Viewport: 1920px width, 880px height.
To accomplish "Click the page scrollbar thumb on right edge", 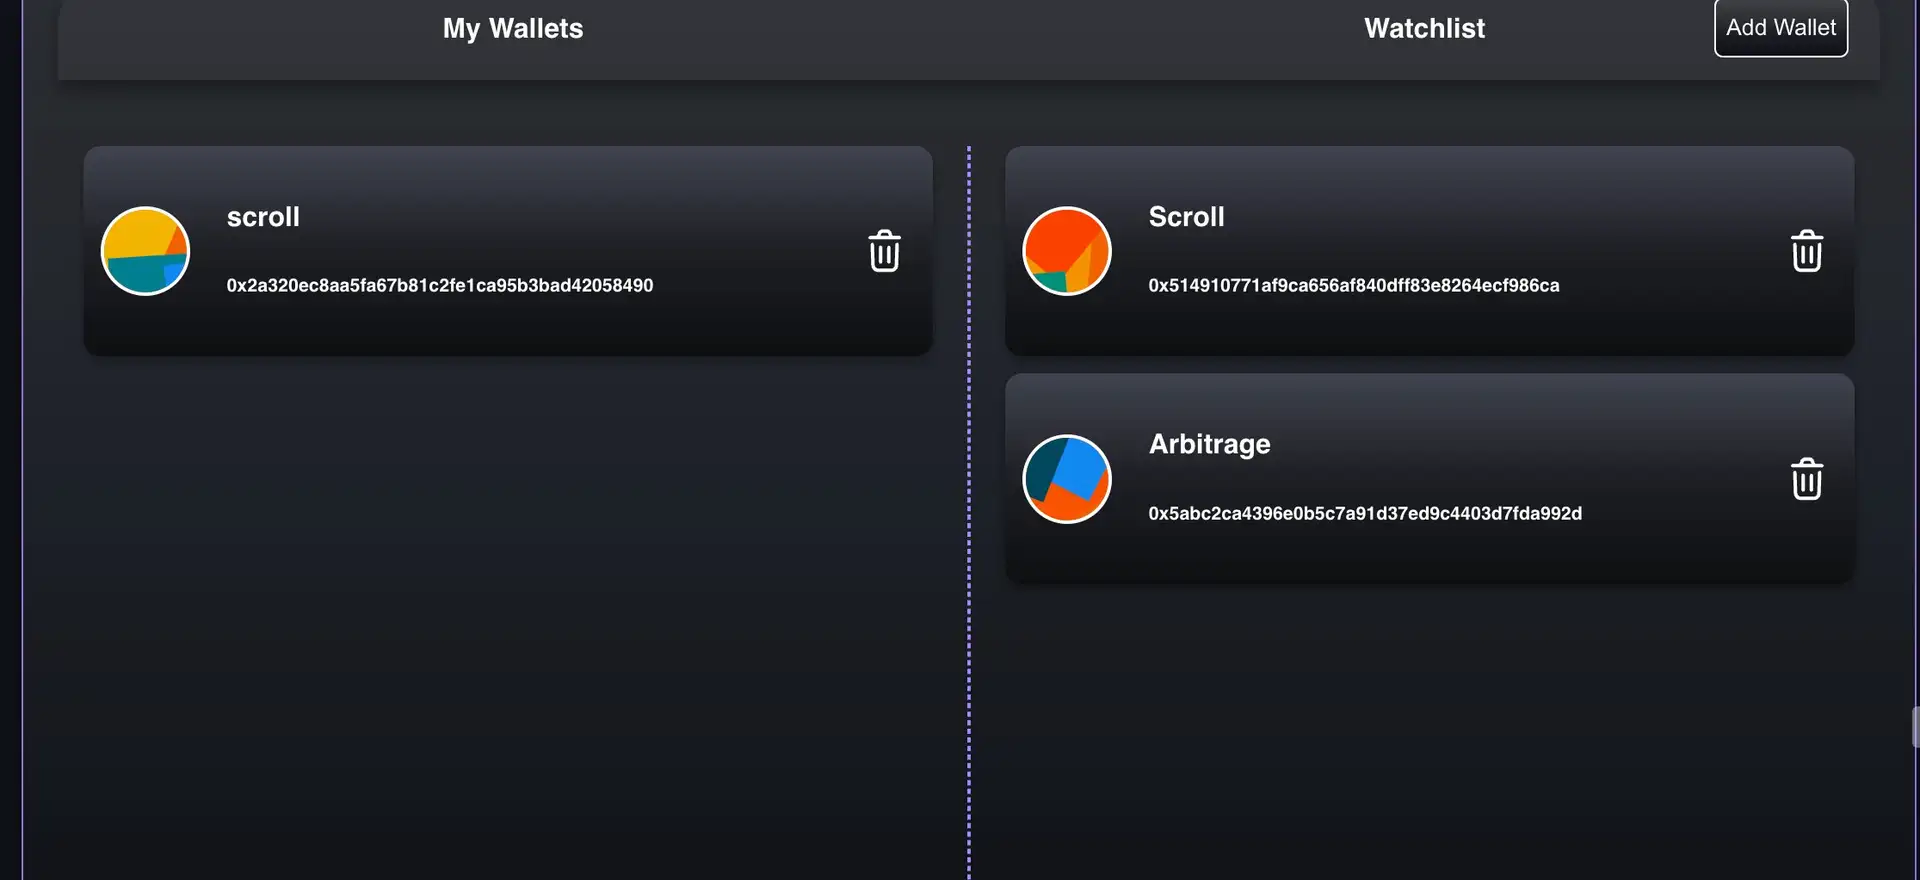I will pyautogui.click(x=1914, y=727).
